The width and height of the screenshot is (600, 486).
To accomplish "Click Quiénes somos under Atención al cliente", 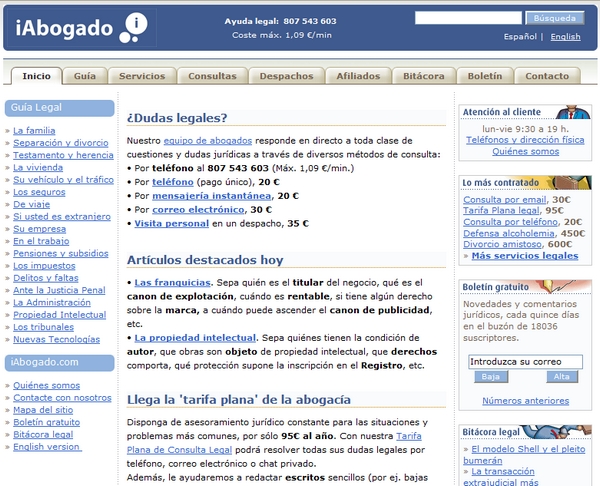I will tap(525, 152).
